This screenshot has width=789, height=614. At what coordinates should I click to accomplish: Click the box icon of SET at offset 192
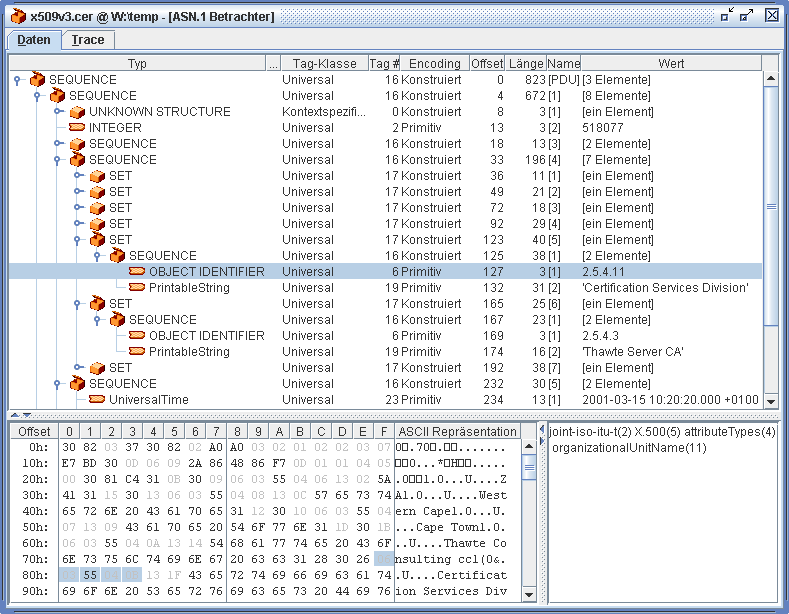[x=97, y=368]
